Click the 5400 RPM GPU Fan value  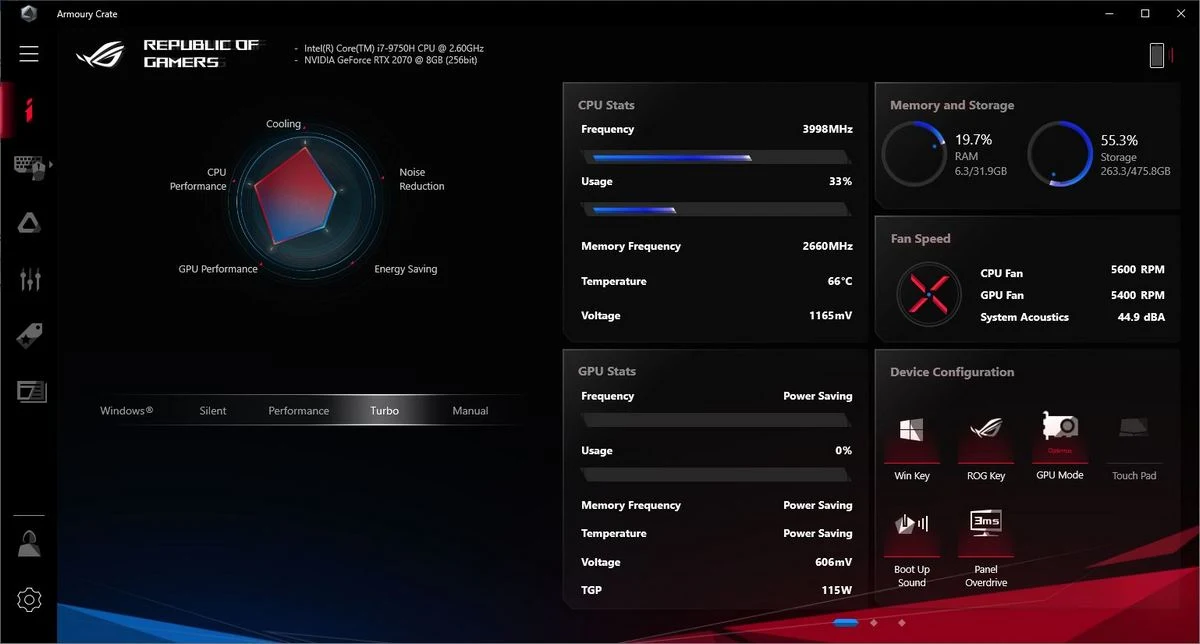pos(1138,295)
